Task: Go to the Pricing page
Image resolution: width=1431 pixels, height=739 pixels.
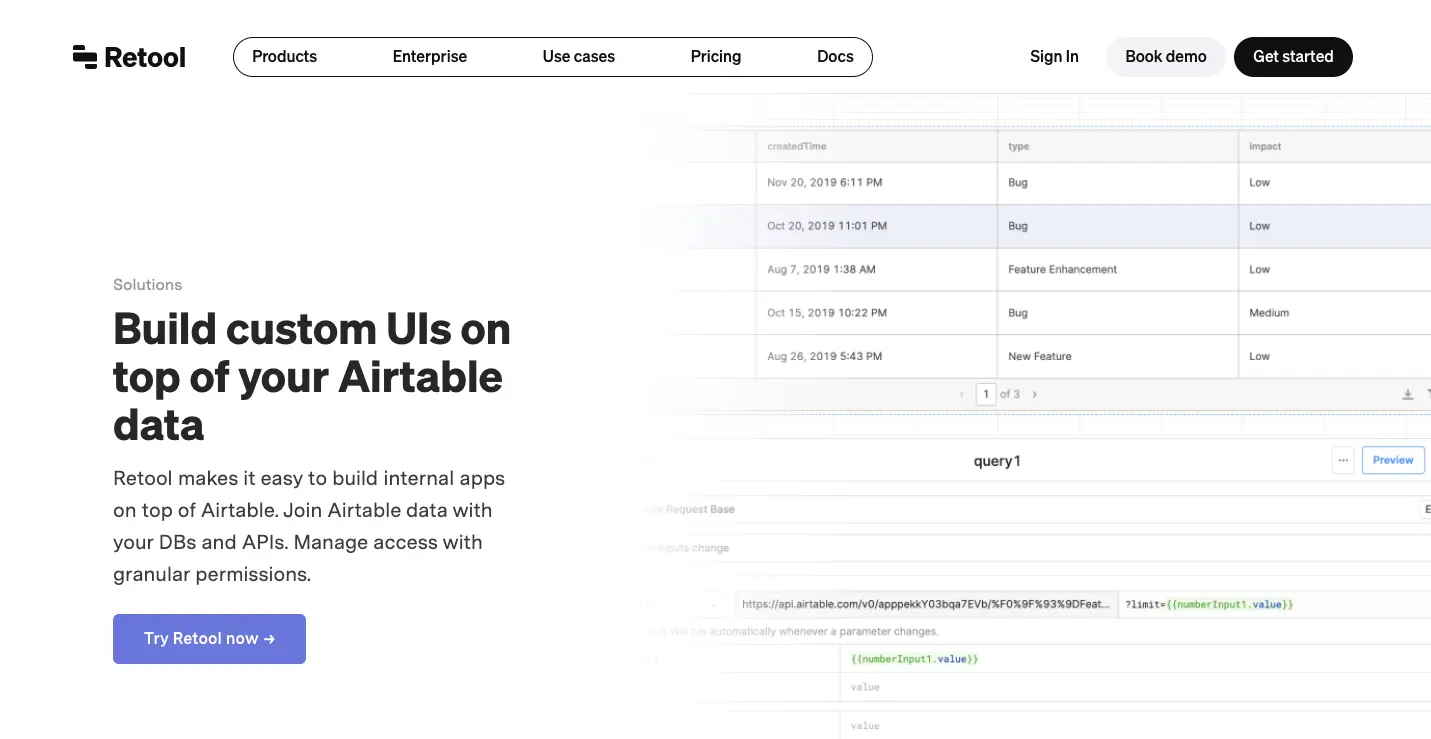Action: (x=716, y=57)
